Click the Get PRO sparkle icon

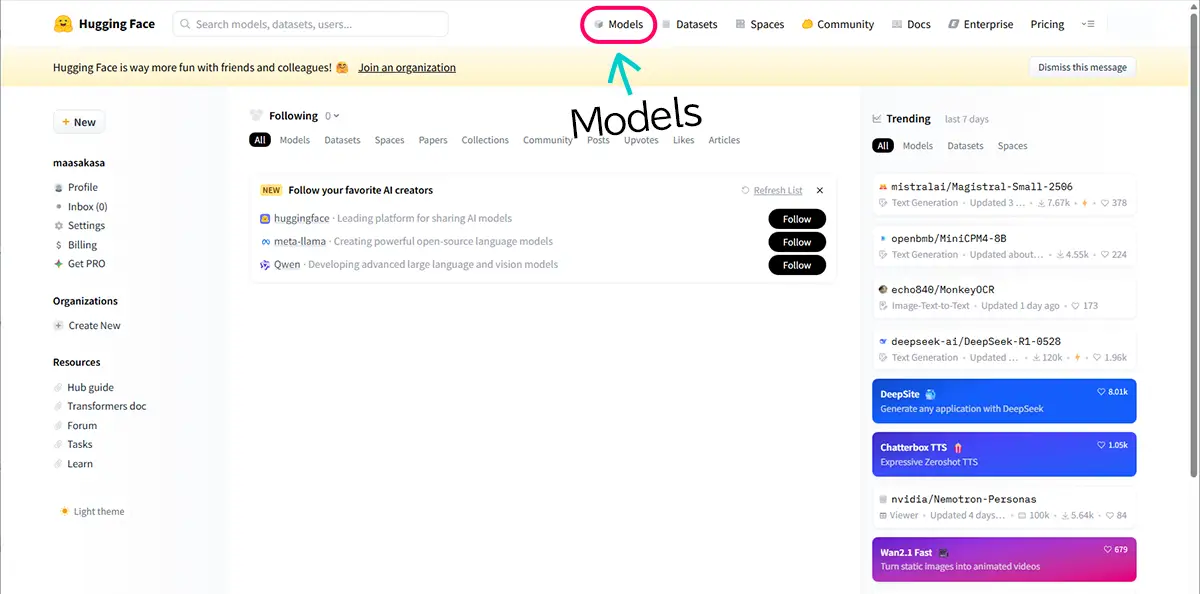(x=59, y=264)
